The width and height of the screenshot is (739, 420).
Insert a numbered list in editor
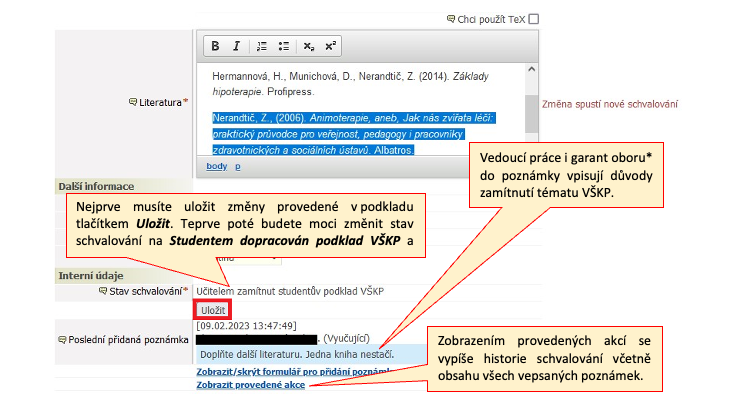pyautogui.click(x=262, y=46)
